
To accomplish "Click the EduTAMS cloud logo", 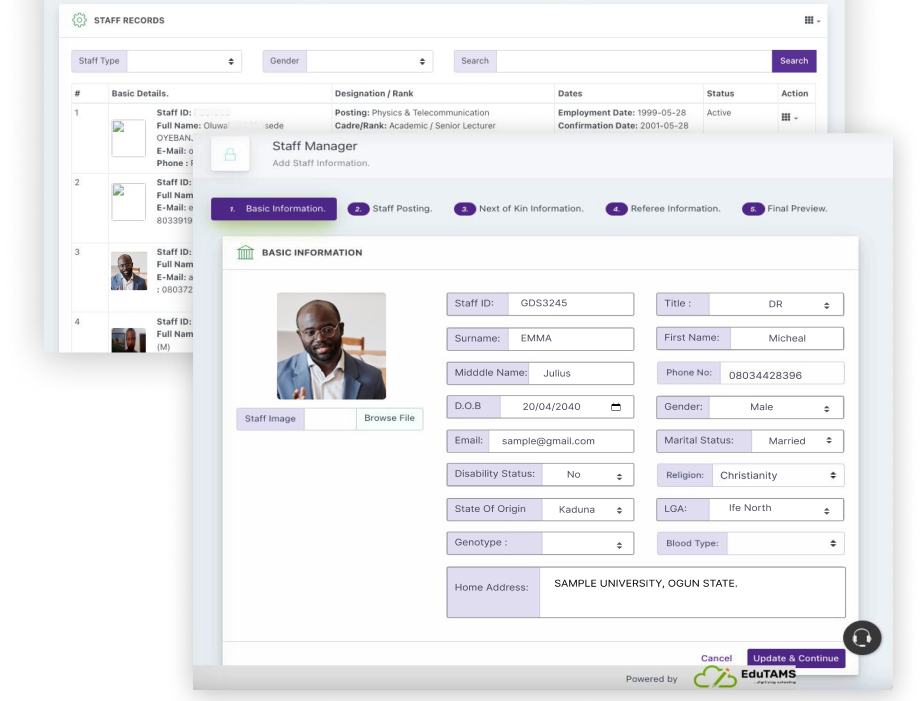I will [x=714, y=677].
